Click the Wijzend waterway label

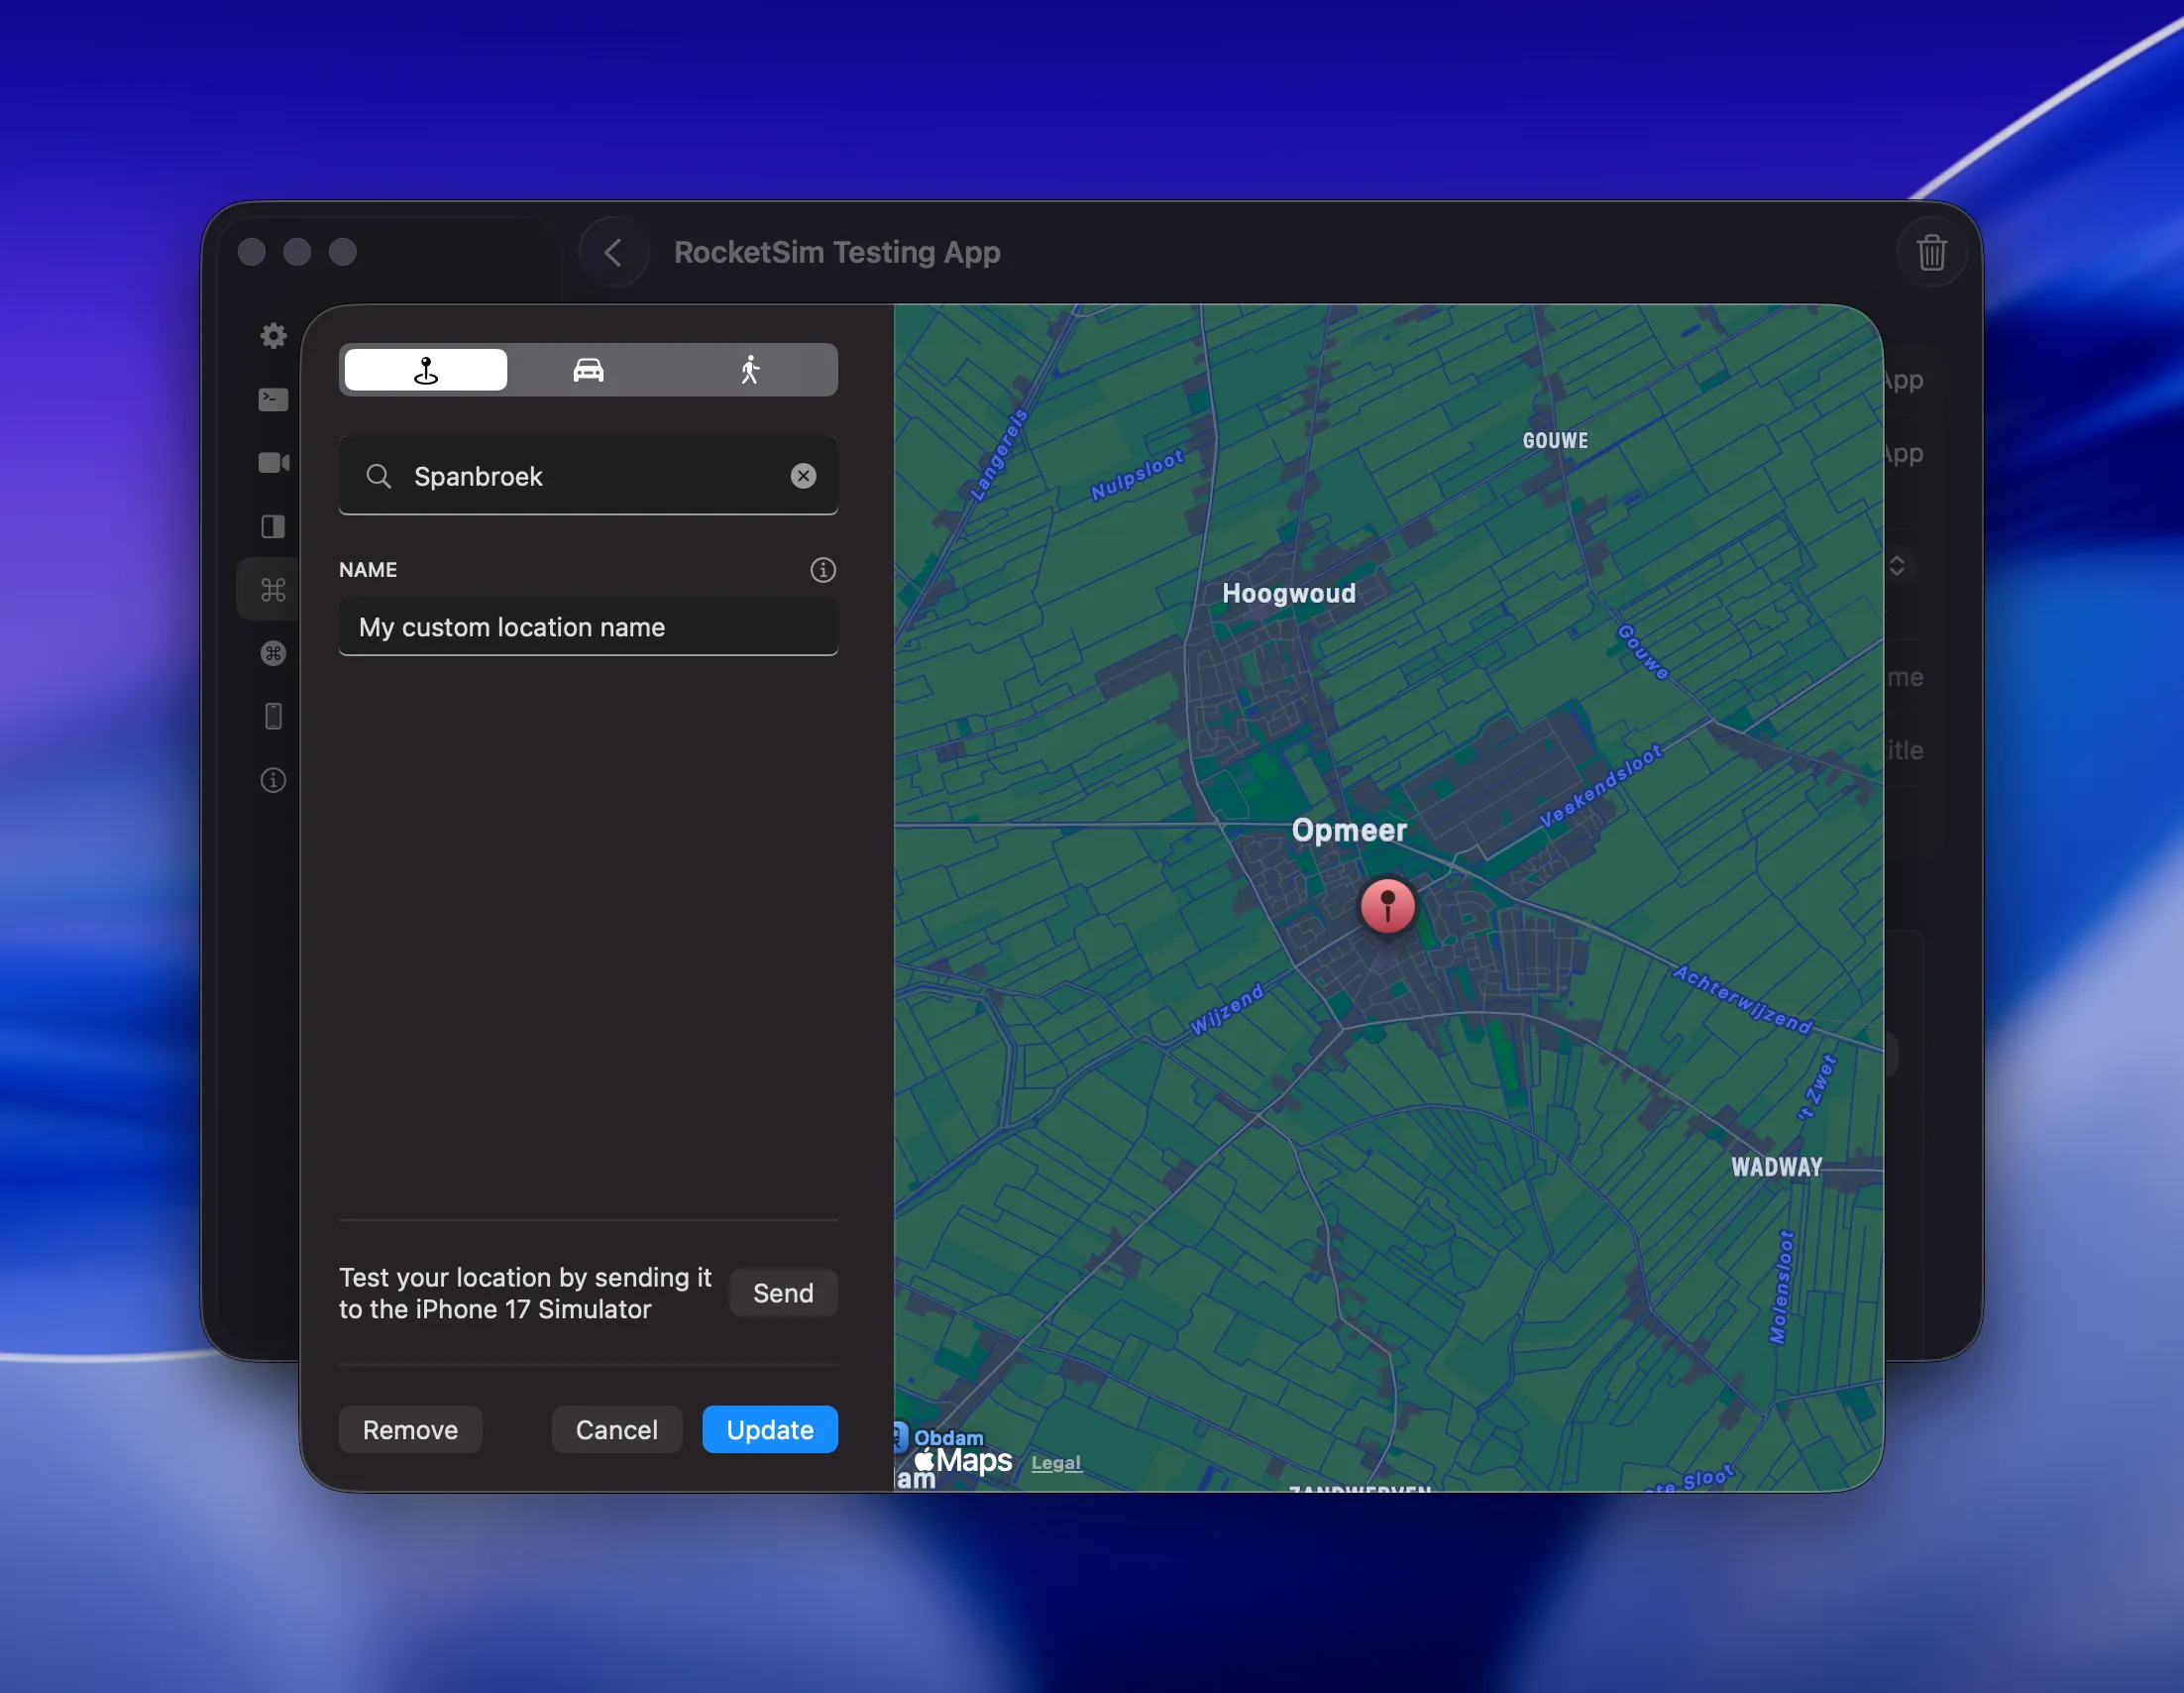click(1227, 1010)
